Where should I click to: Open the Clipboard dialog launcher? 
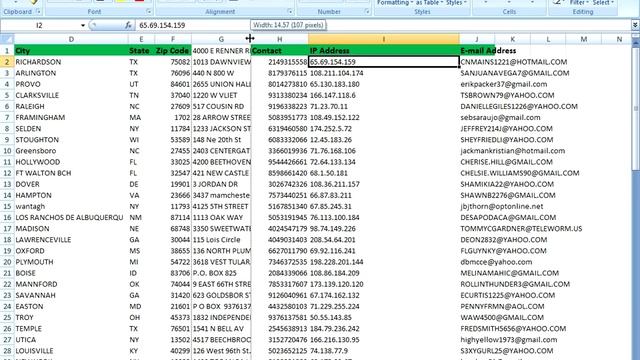coord(38,12)
